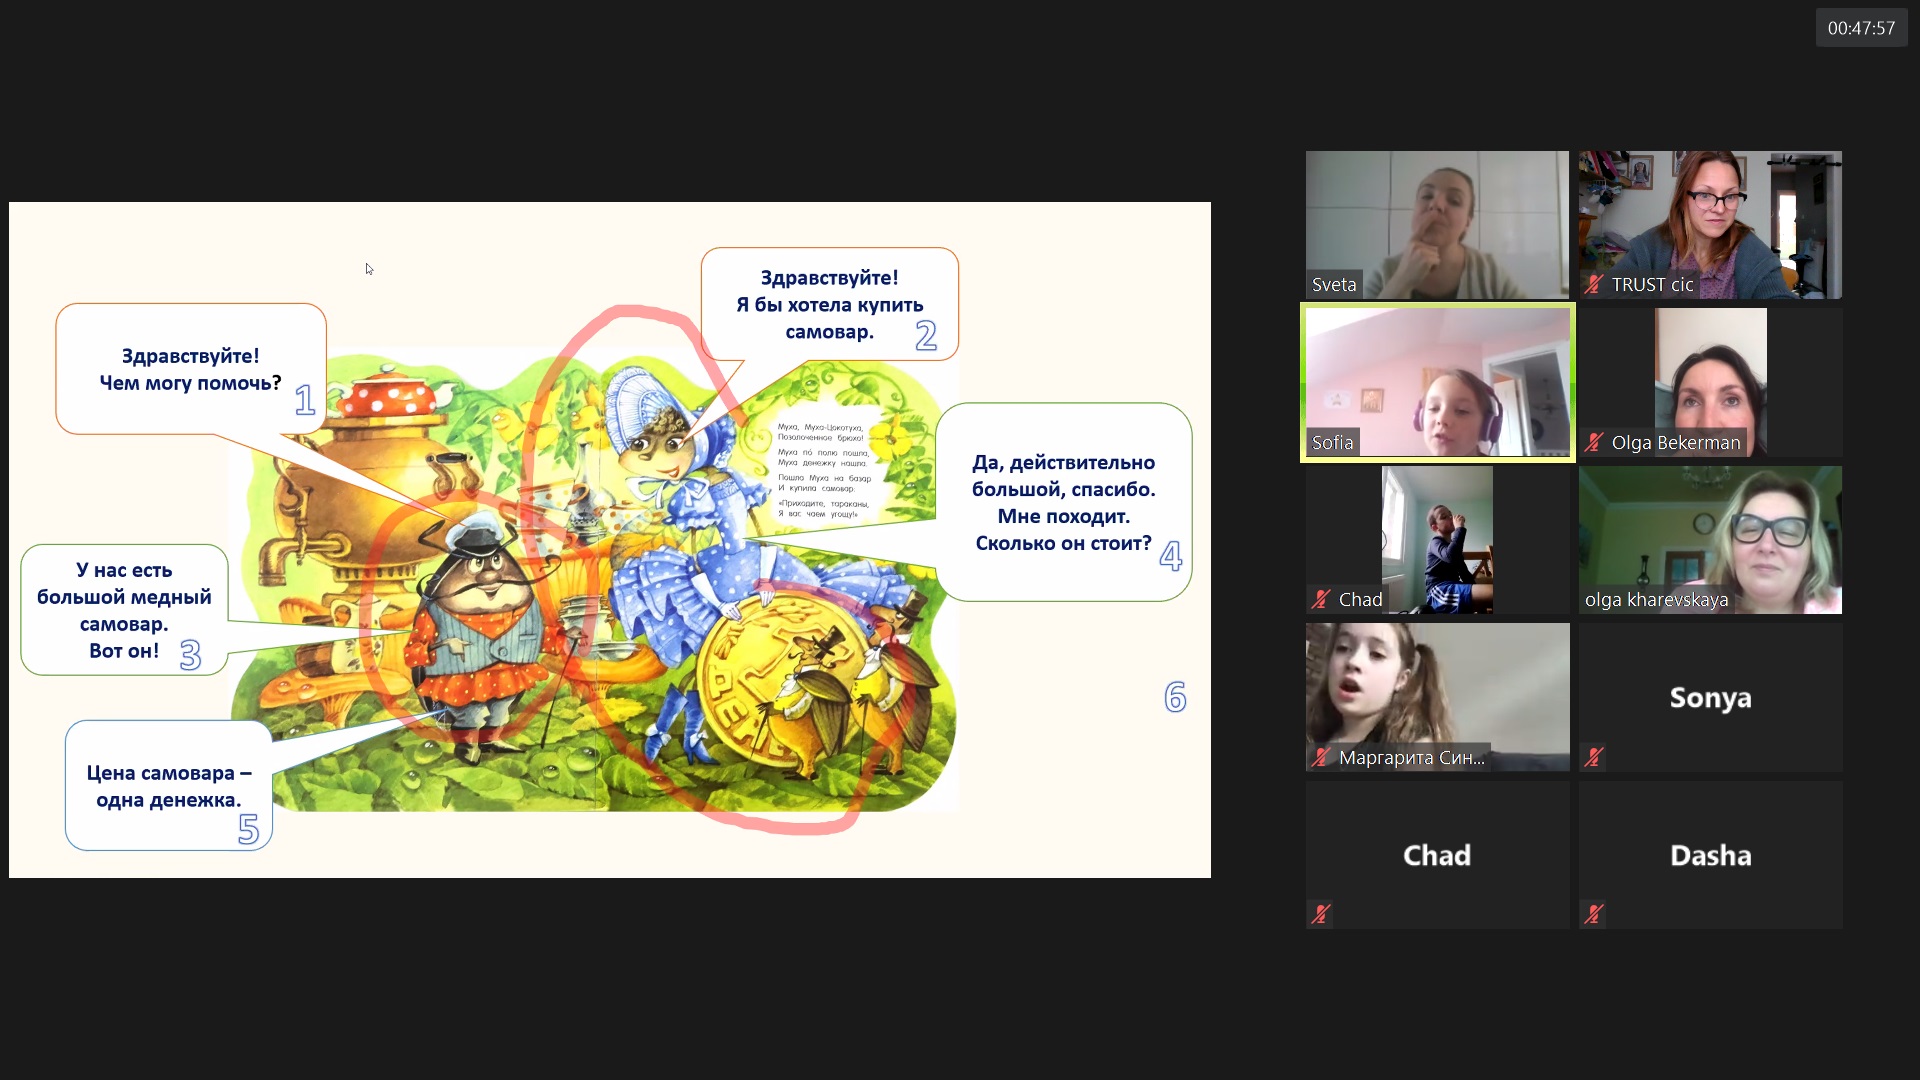Click speech bubble number 1 greeting
Image resolution: width=1920 pixels, height=1080 pixels.
coord(190,369)
